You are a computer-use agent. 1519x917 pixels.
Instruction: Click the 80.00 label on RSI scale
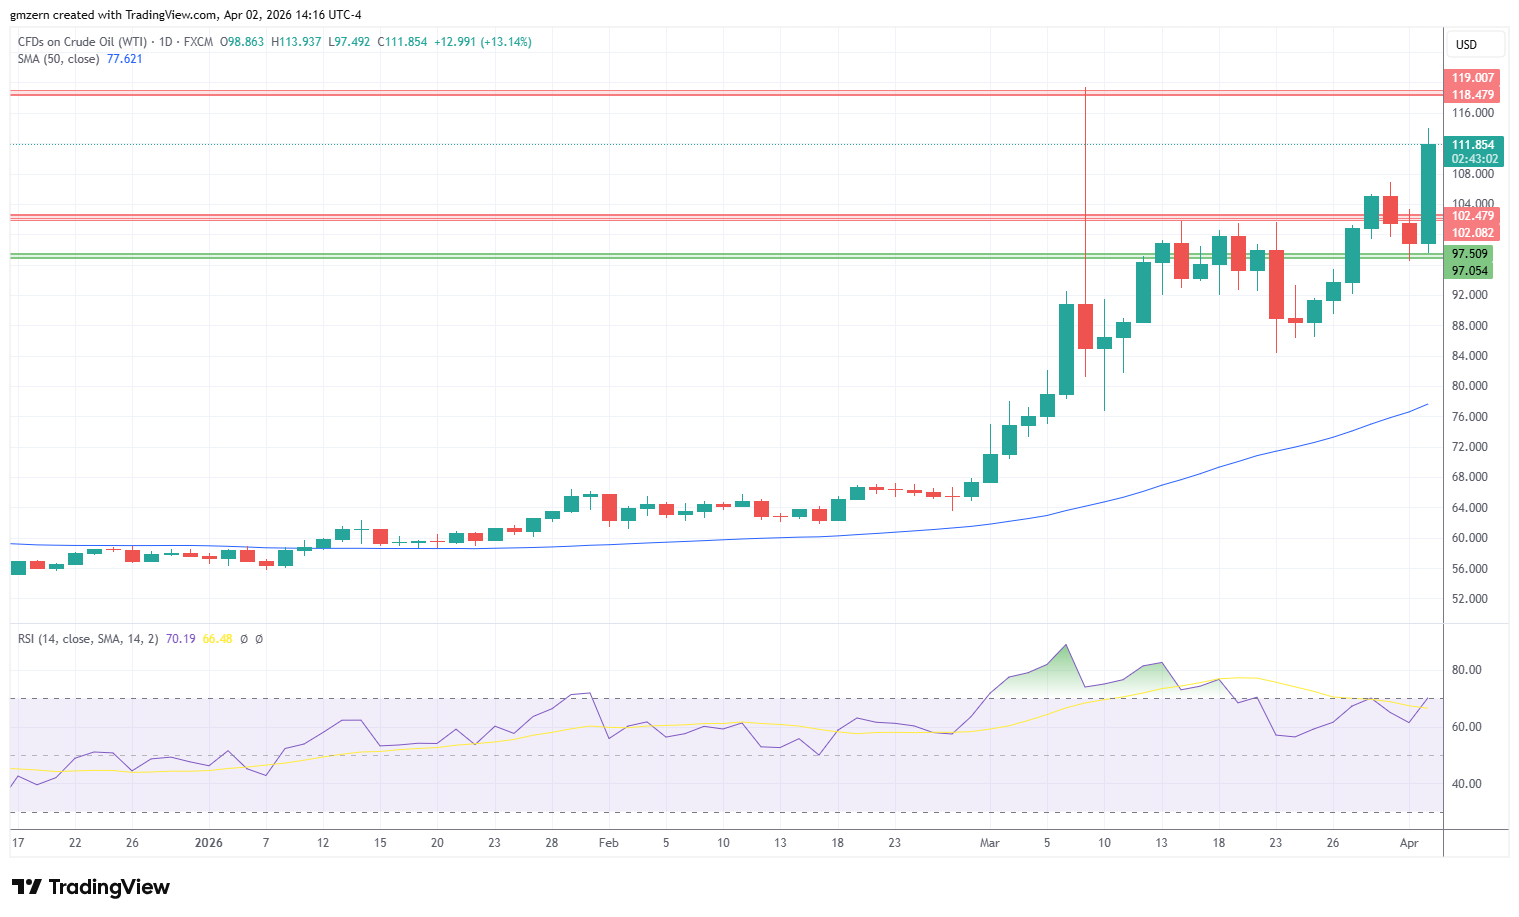[x=1467, y=670]
